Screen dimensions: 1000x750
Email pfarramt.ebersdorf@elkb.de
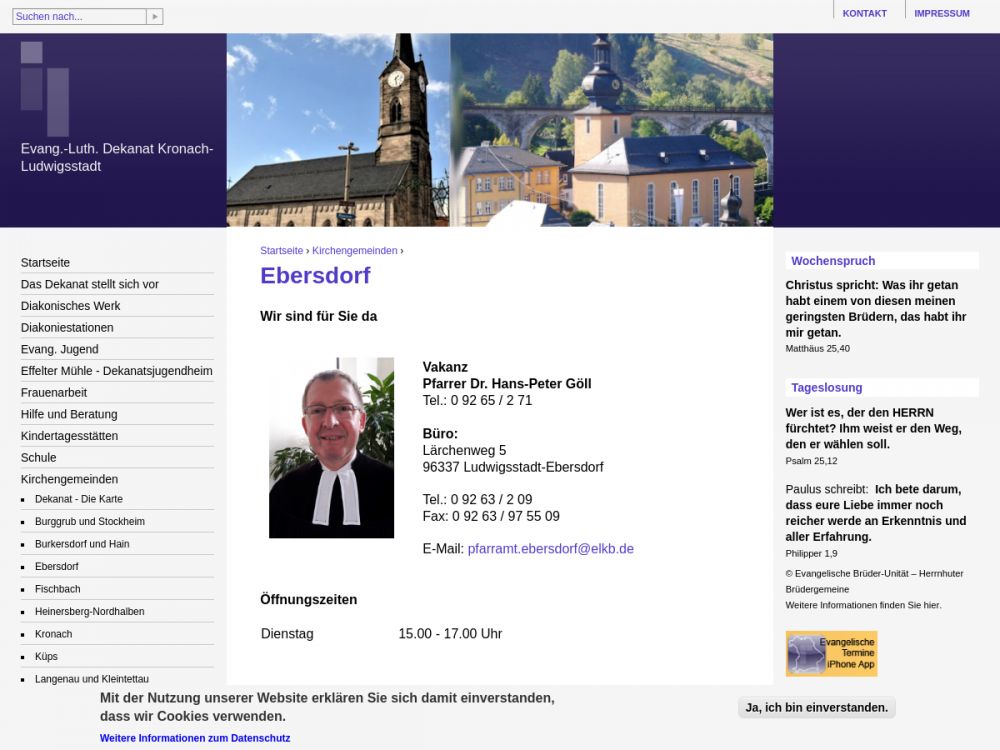pos(550,549)
